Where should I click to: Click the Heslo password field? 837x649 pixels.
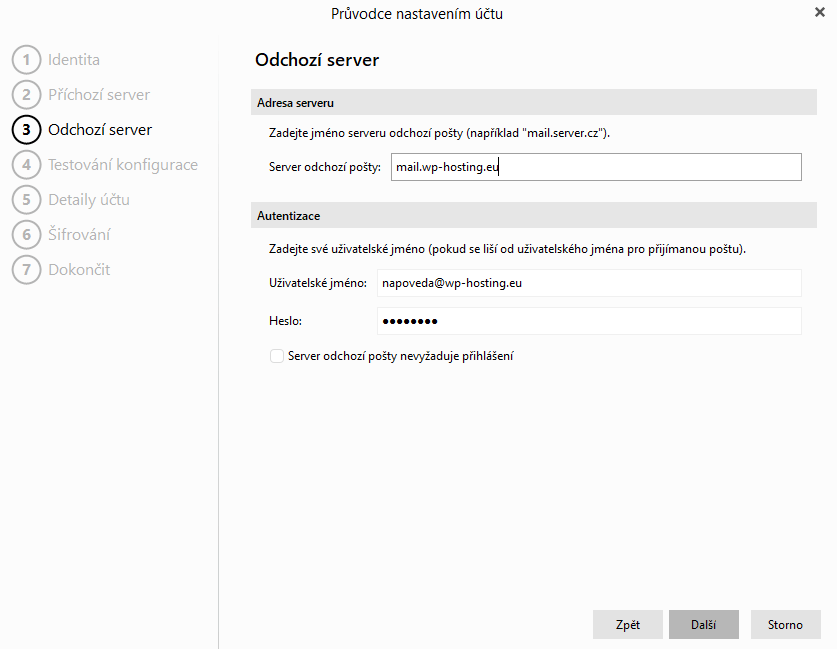(589, 321)
